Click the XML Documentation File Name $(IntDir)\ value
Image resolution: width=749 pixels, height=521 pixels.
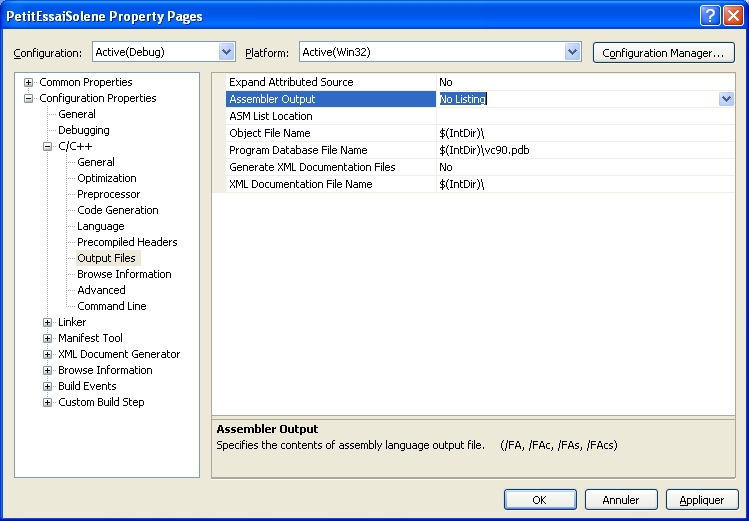coord(586,184)
